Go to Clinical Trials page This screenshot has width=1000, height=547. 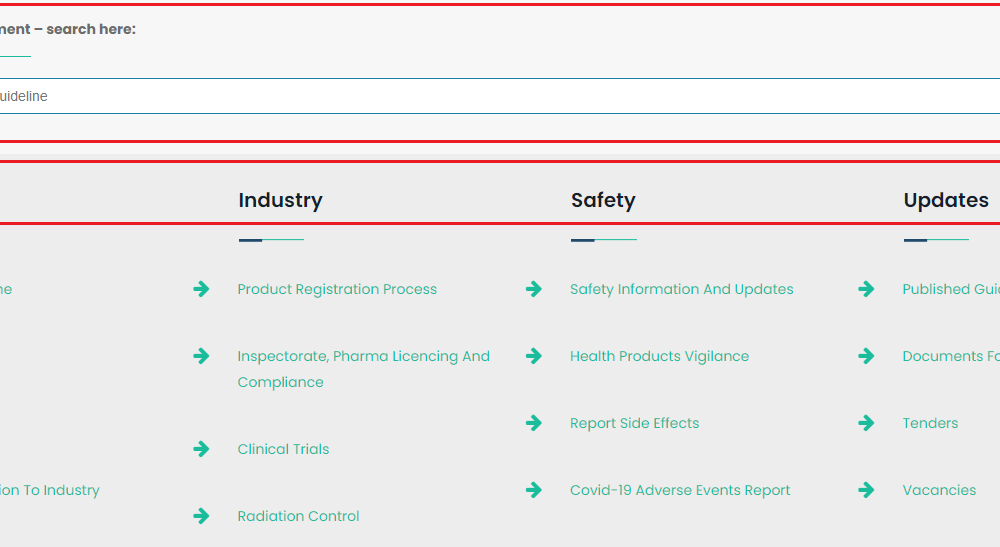point(283,449)
